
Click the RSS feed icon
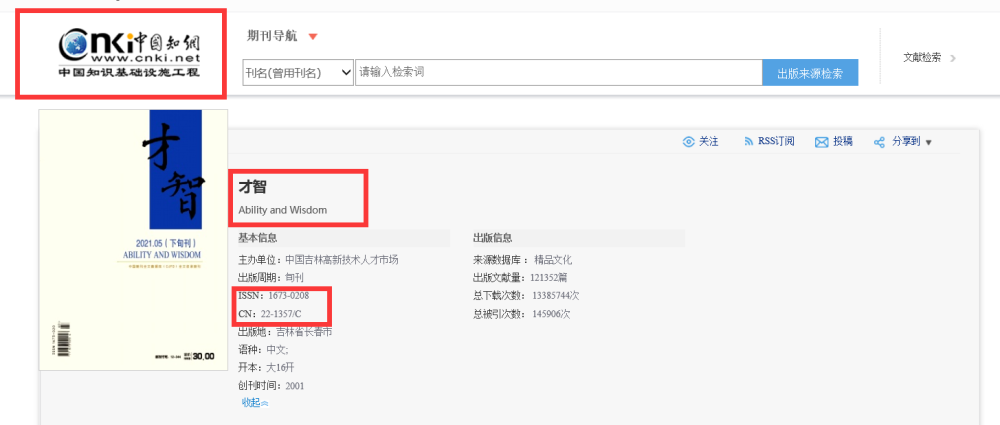pos(749,142)
